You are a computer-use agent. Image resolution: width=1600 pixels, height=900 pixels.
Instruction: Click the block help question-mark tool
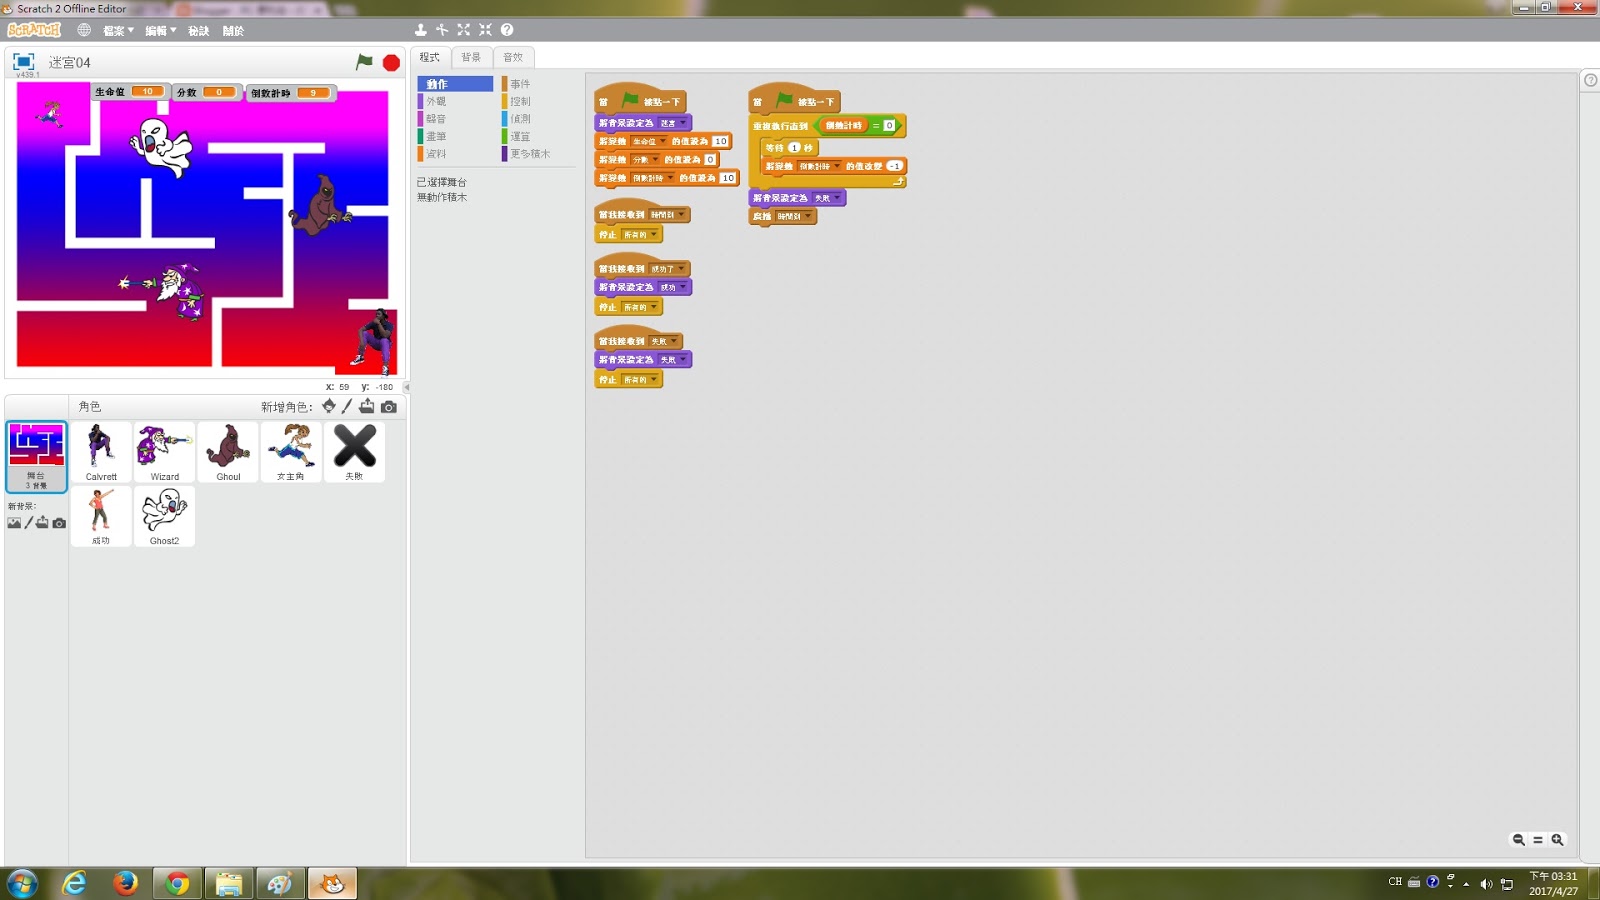[x=507, y=30]
